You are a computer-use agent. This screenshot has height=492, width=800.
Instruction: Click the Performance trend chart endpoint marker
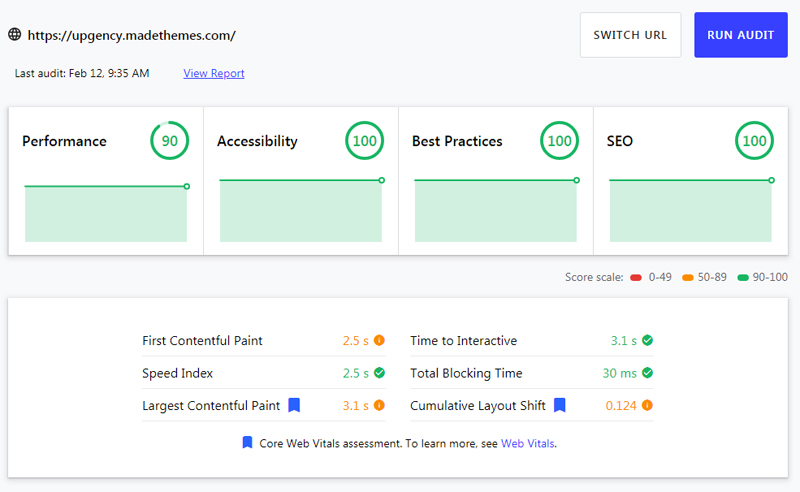pyautogui.click(x=187, y=186)
